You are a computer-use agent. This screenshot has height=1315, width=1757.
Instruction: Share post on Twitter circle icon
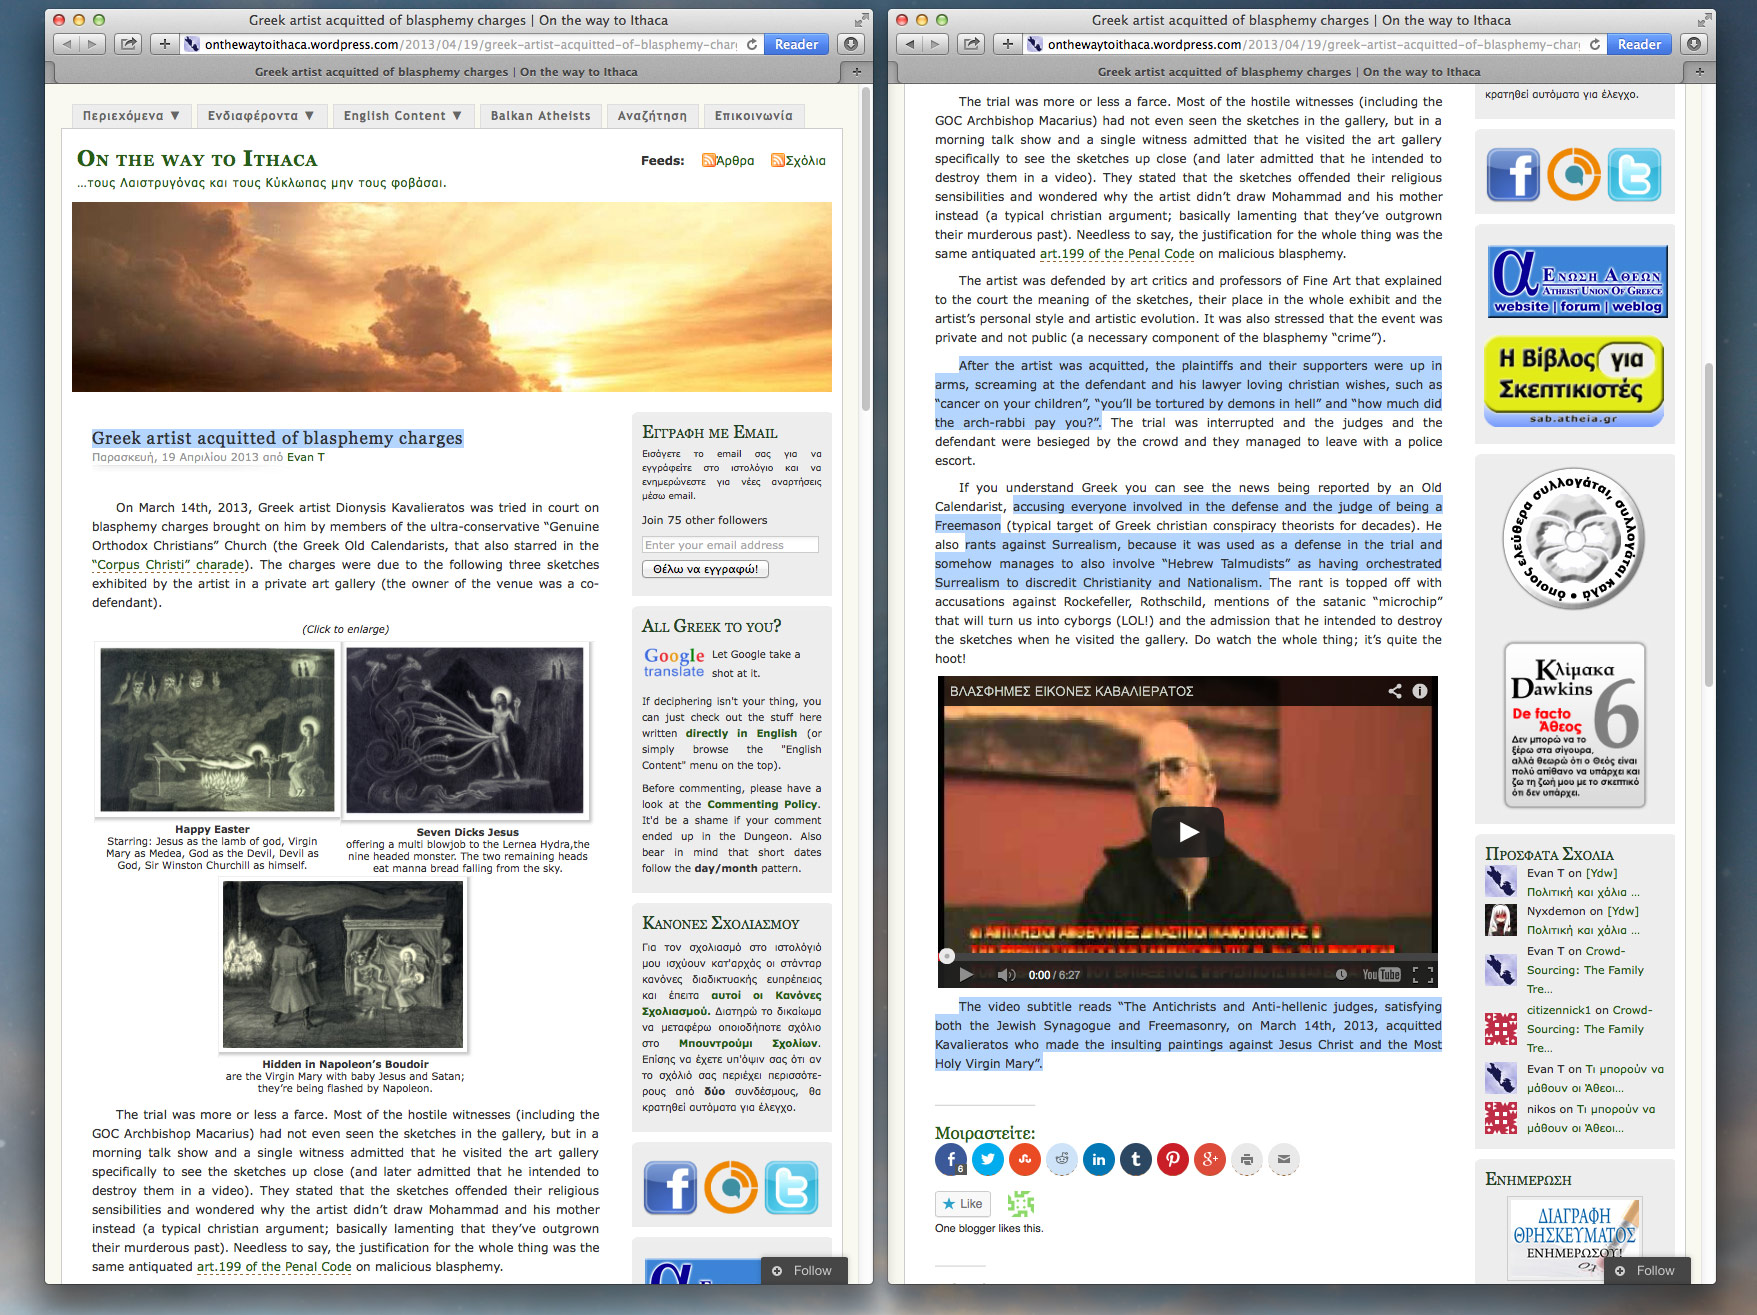pos(988,1160)
